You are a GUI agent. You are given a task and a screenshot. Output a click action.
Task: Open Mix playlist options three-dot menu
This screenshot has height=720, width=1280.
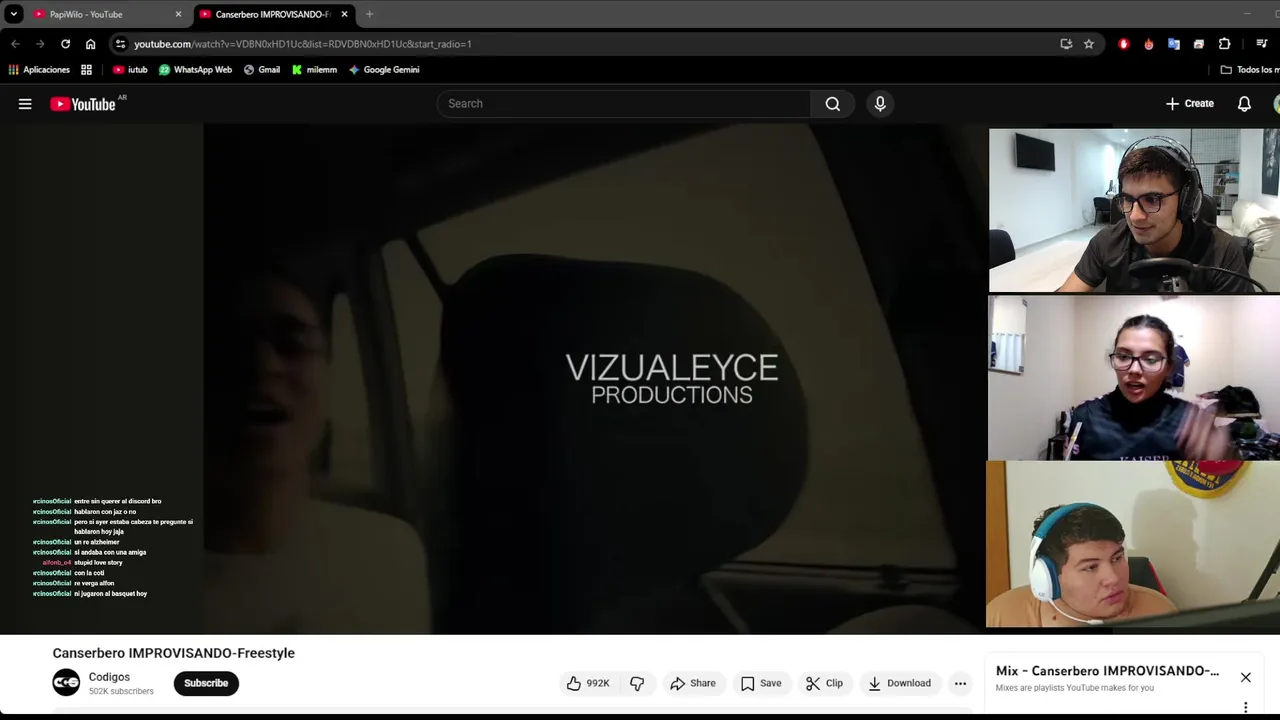tap(1245, 707)
